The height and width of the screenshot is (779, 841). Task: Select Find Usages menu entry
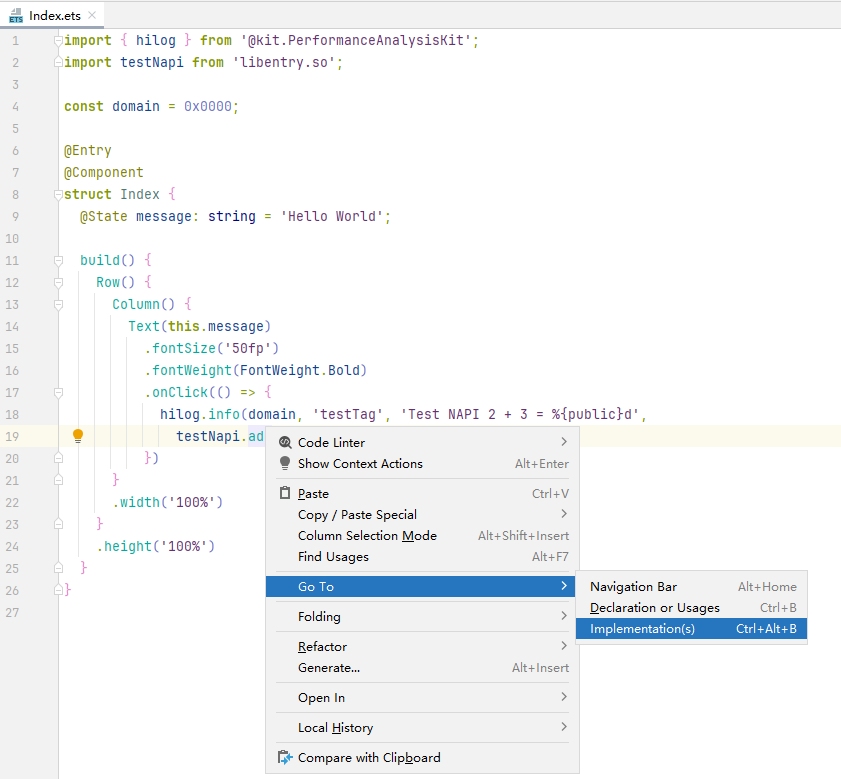[x=333, y=557]
